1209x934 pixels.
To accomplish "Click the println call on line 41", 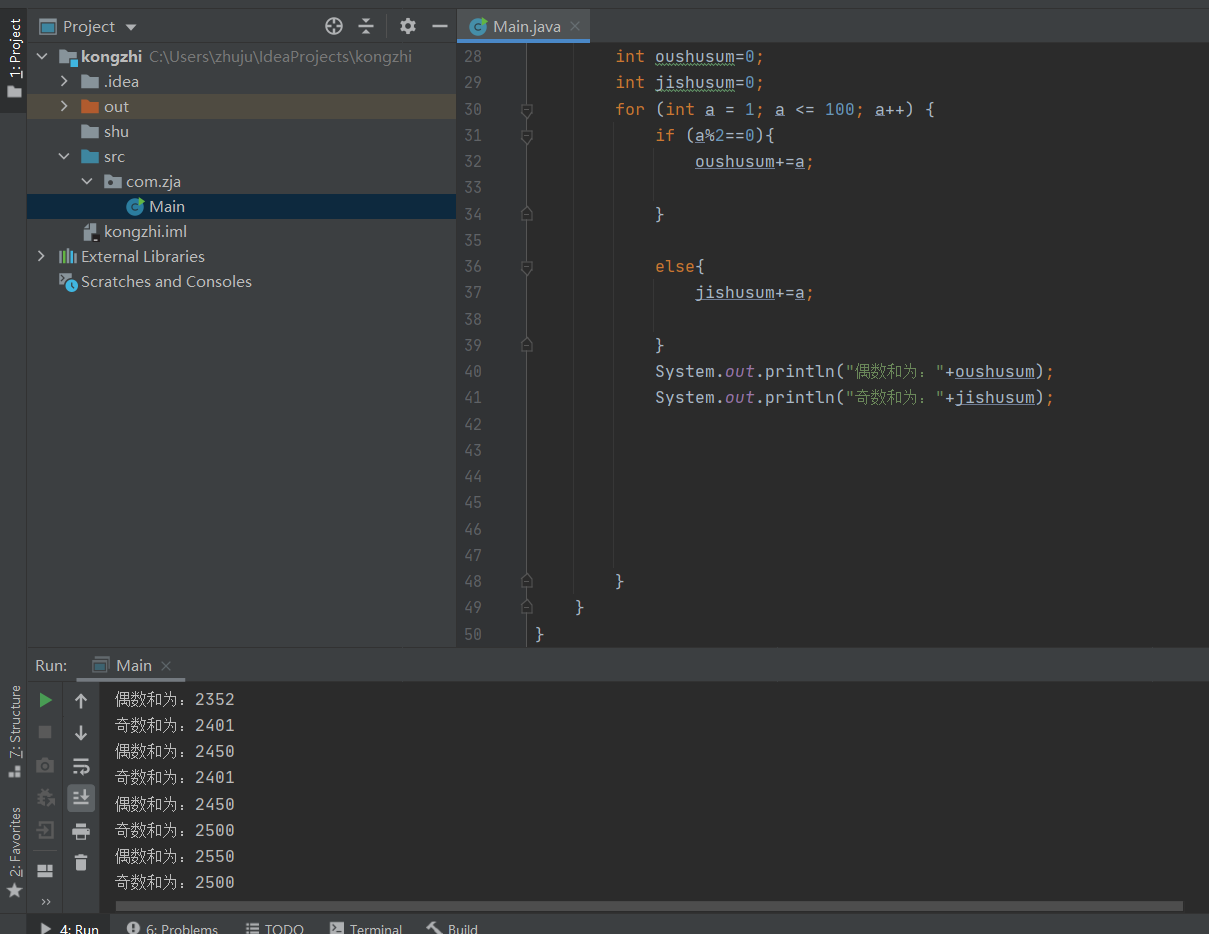I will coord(800,398).
